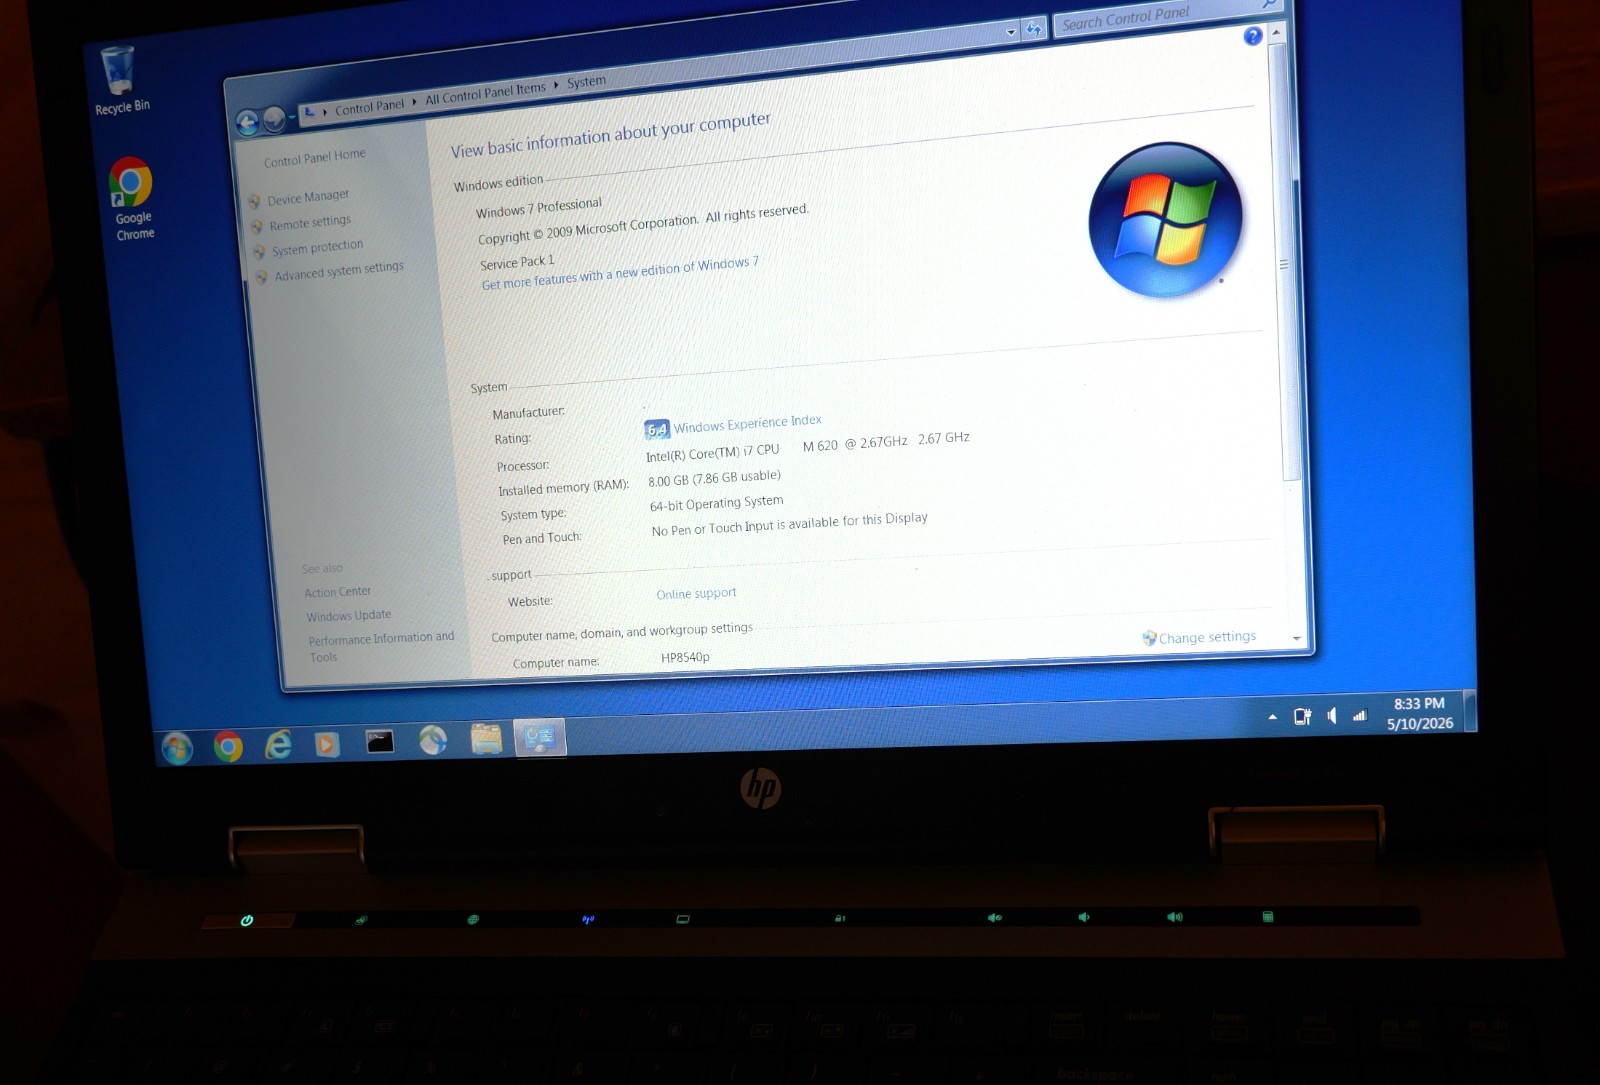This screenshot has height=1085, width=1600.
Task: Open the Recycle Bin desktop icon
Action: point(118,80)
